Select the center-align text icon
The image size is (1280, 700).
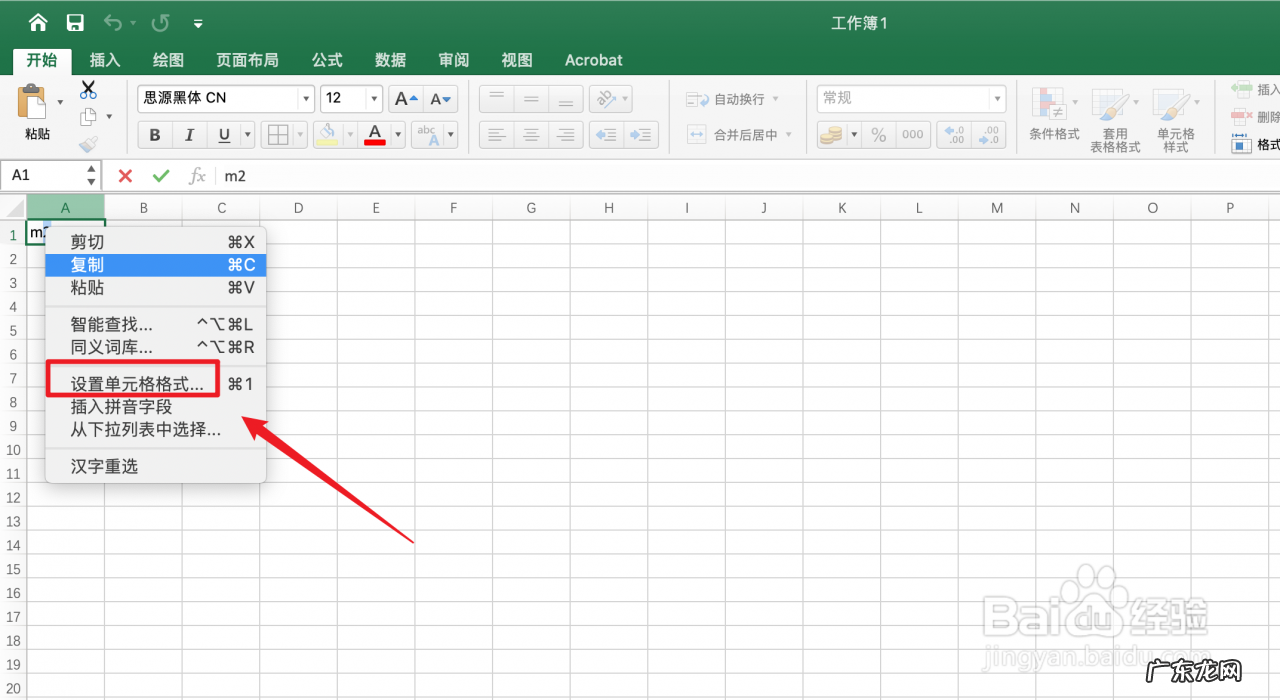coord(533,134)
